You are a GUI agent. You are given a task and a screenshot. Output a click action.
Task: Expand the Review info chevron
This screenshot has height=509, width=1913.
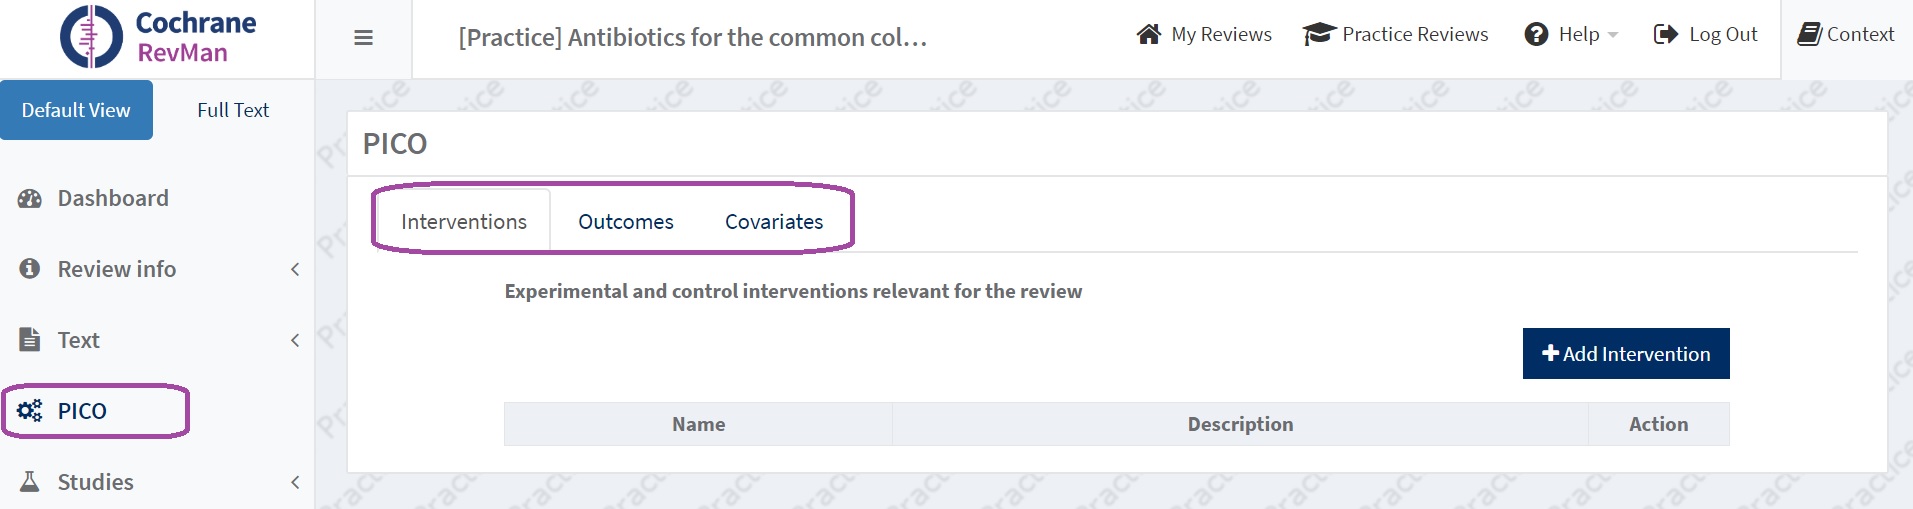pyautogui.click(x=295, y=270)
